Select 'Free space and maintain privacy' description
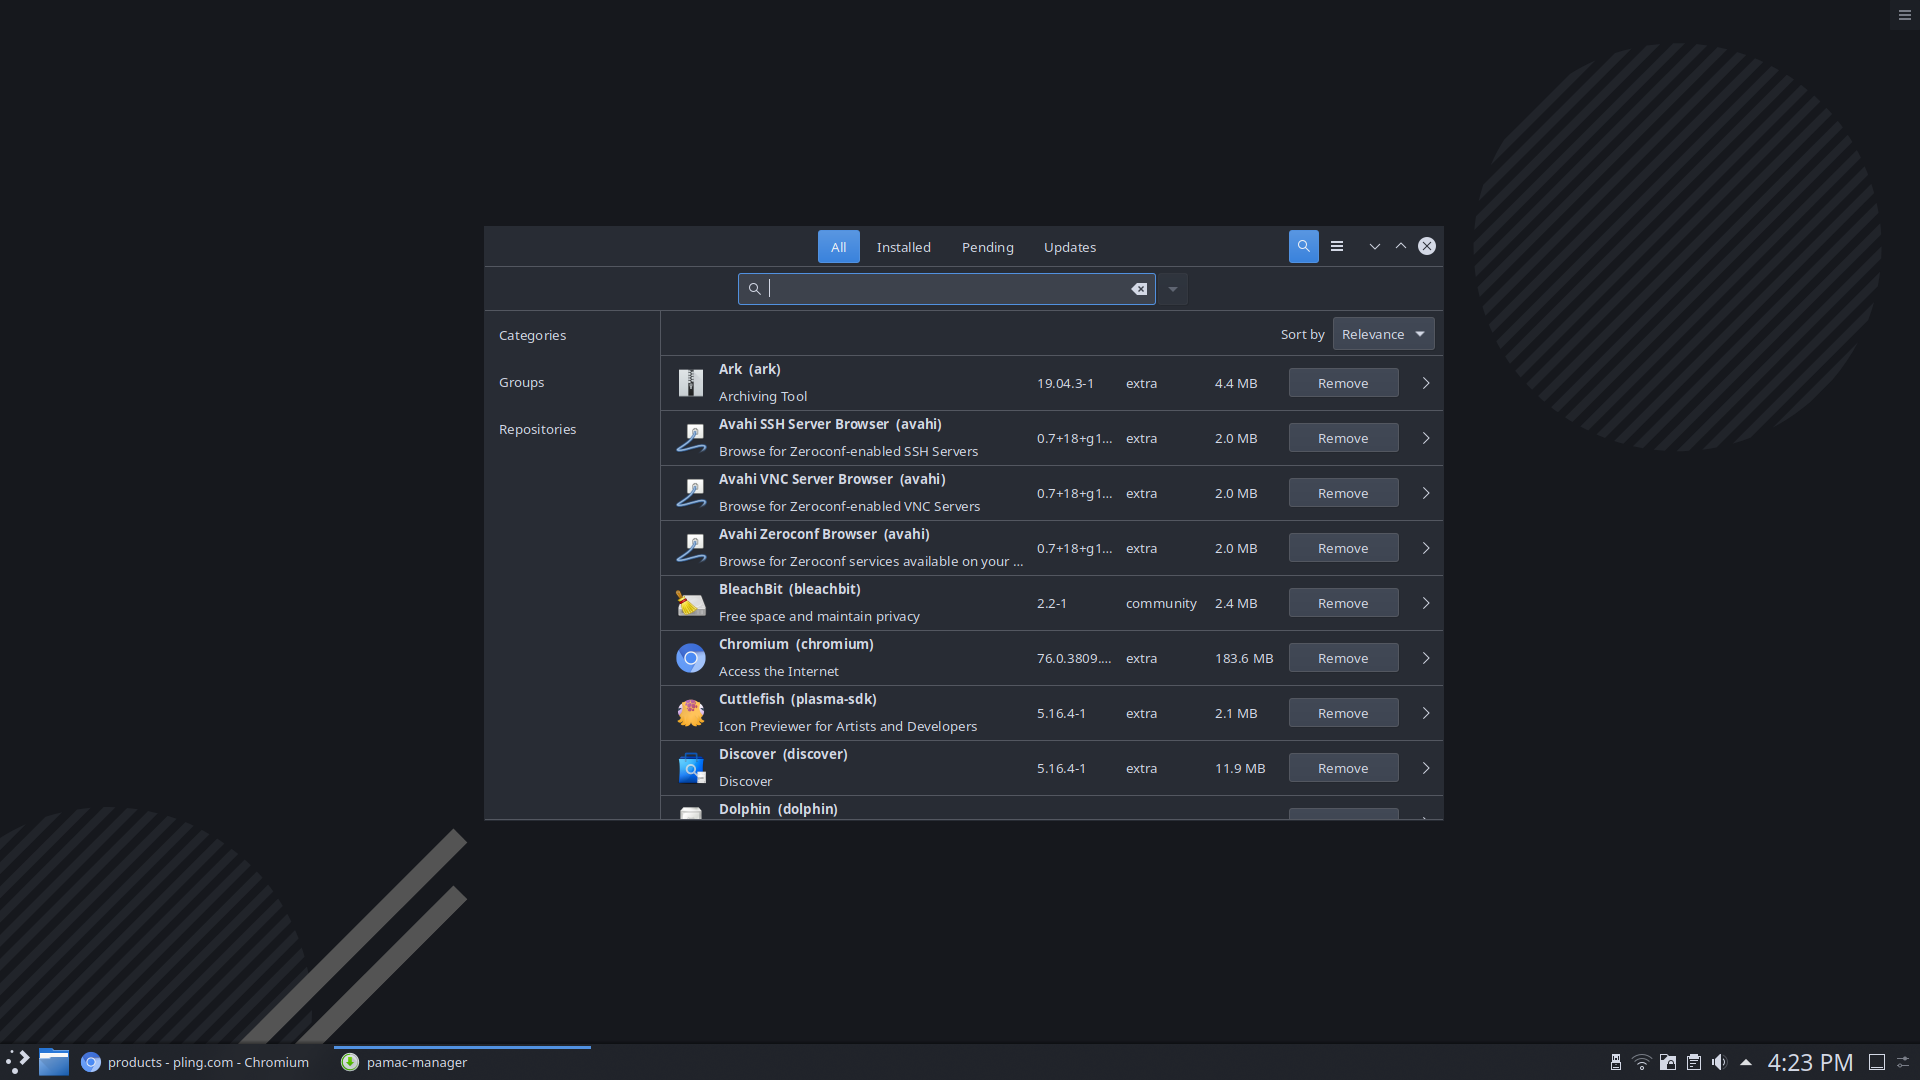 point(819,616)
